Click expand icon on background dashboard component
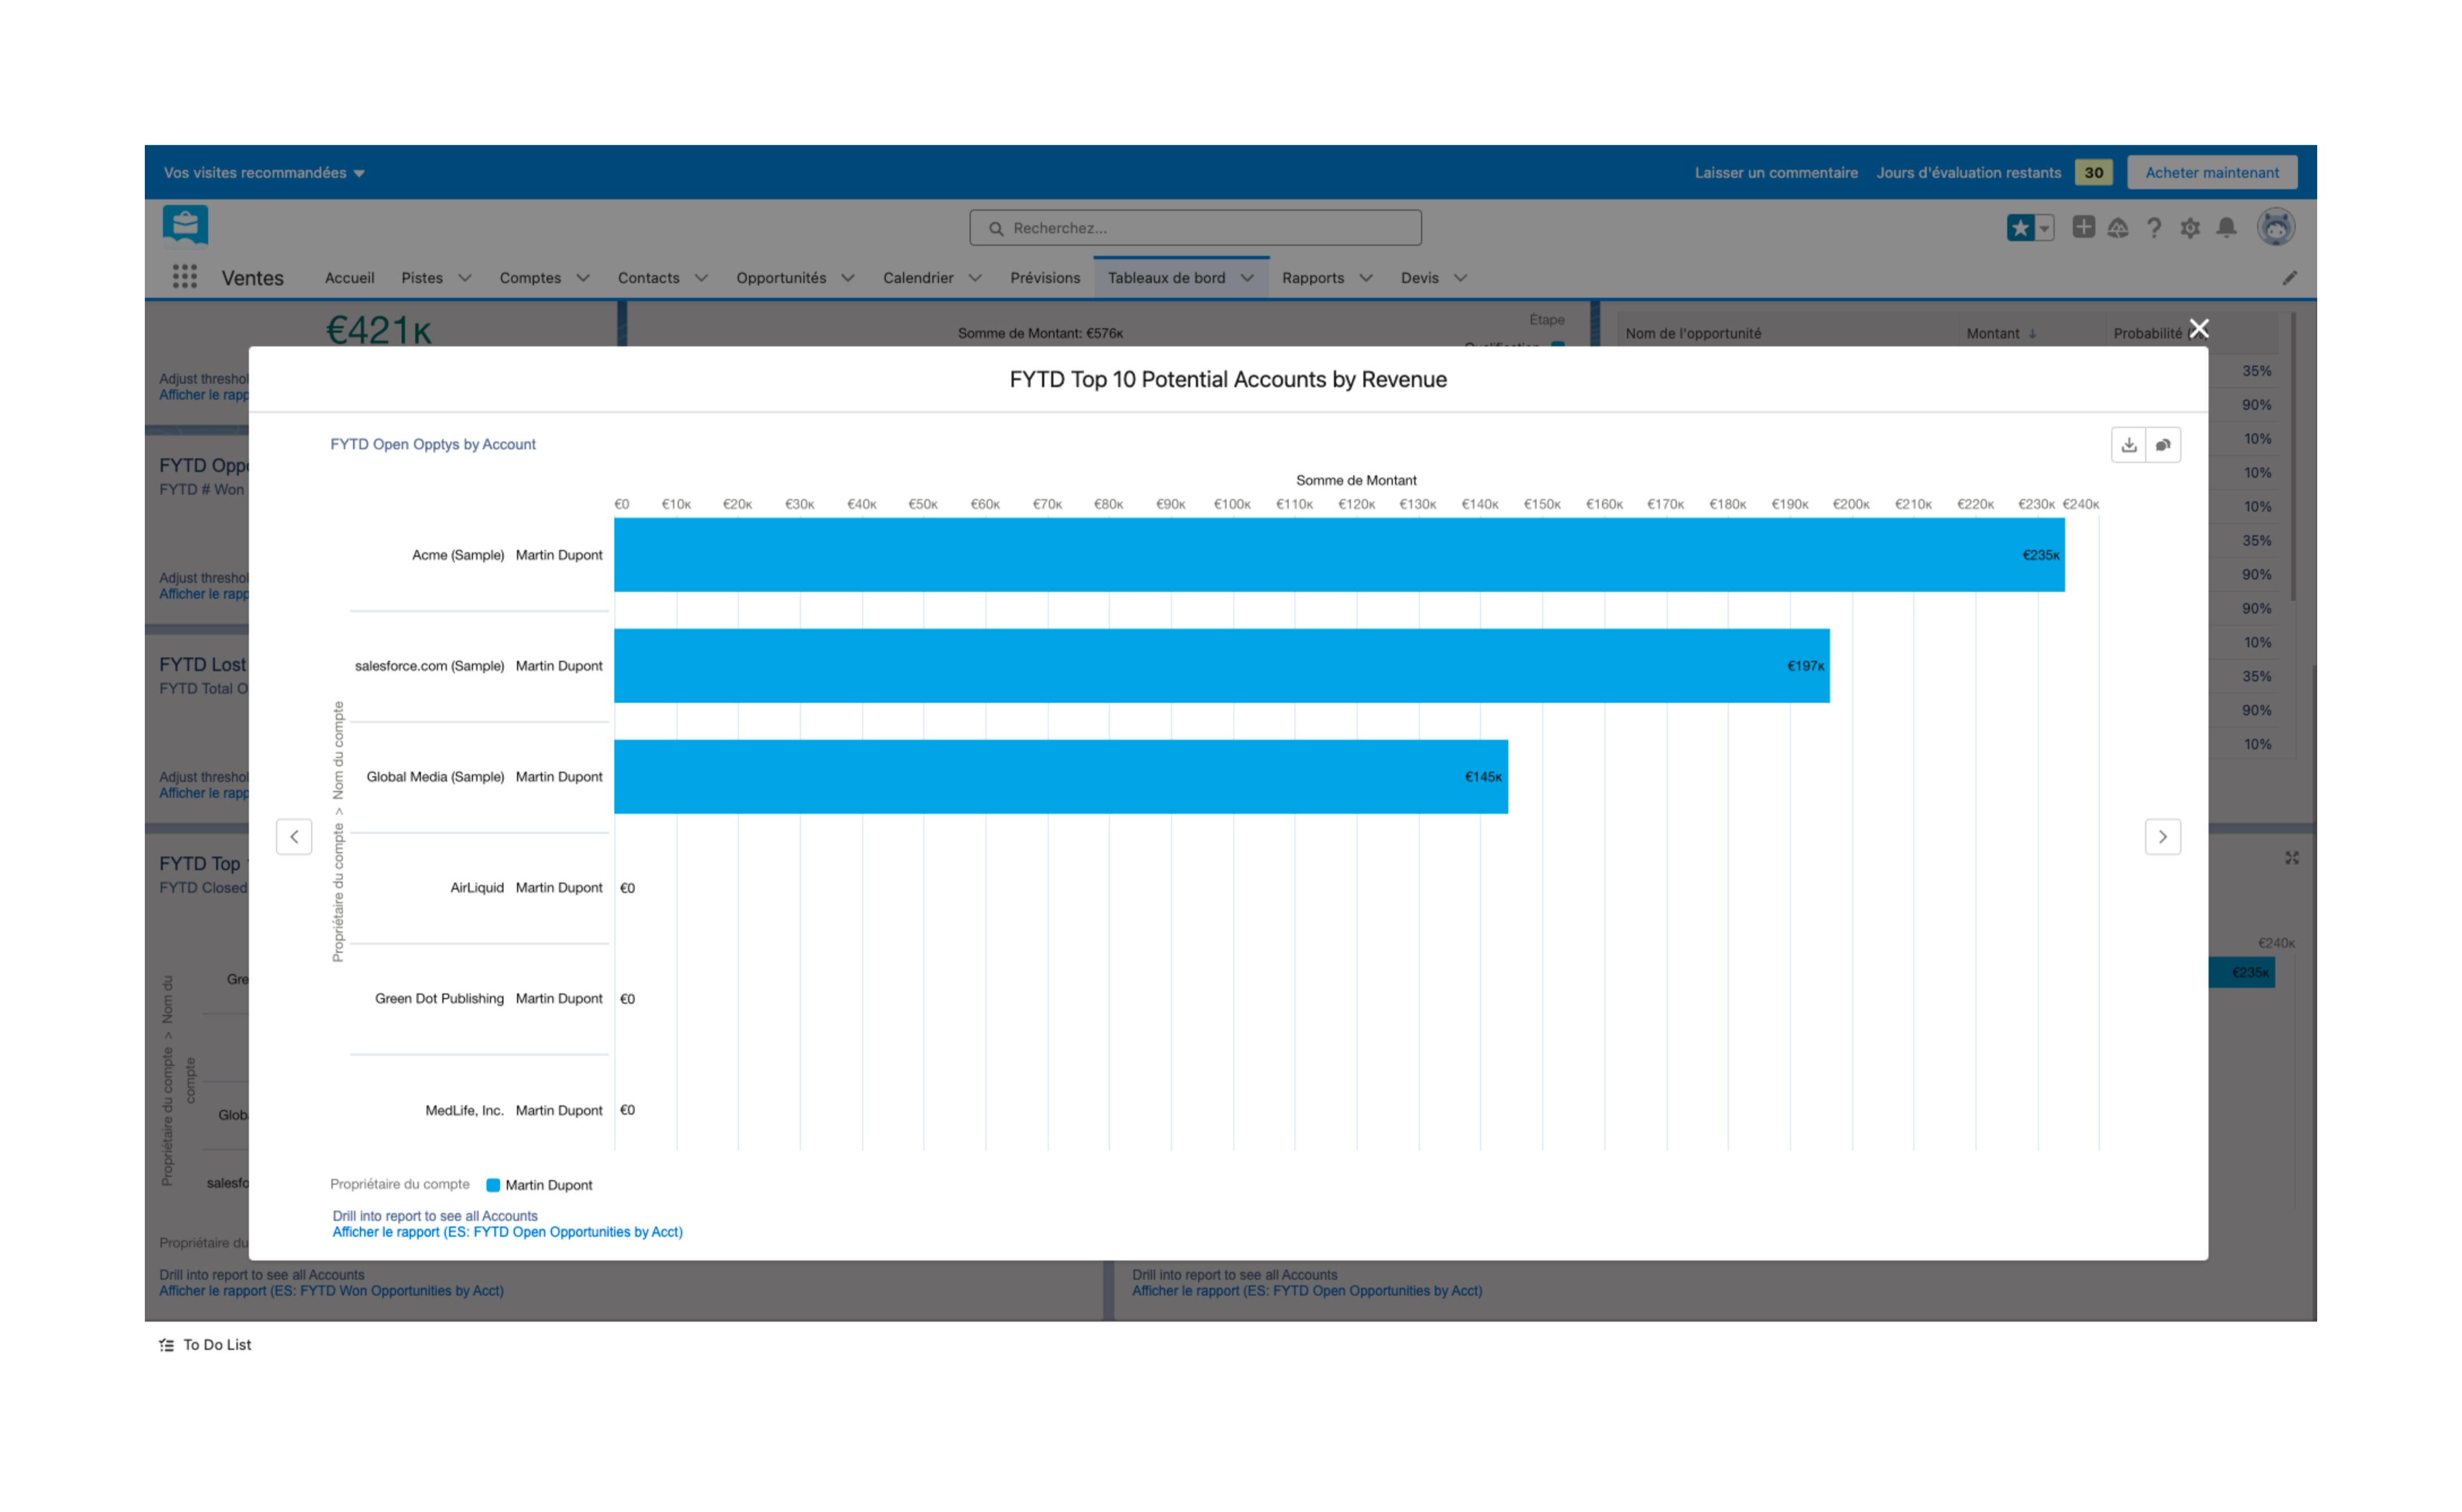 [x=2291, y=858]
